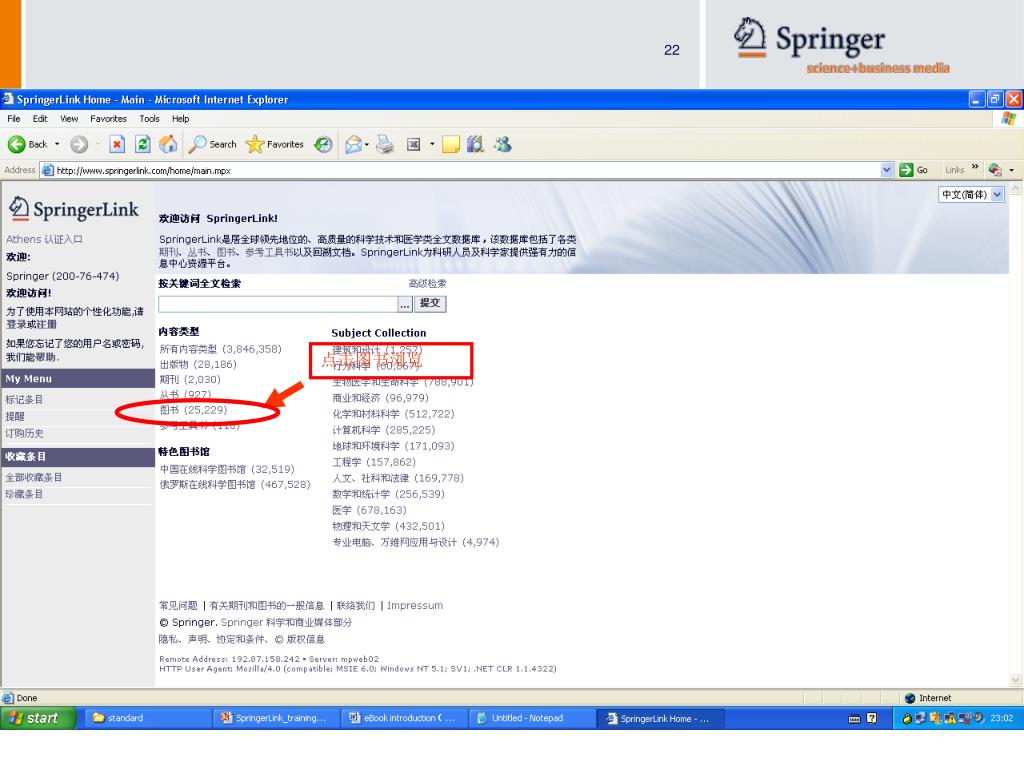Open the View menu
The width and height of the screenshot is (1024, 768).
pyautogui.click(x=69, y=119)
